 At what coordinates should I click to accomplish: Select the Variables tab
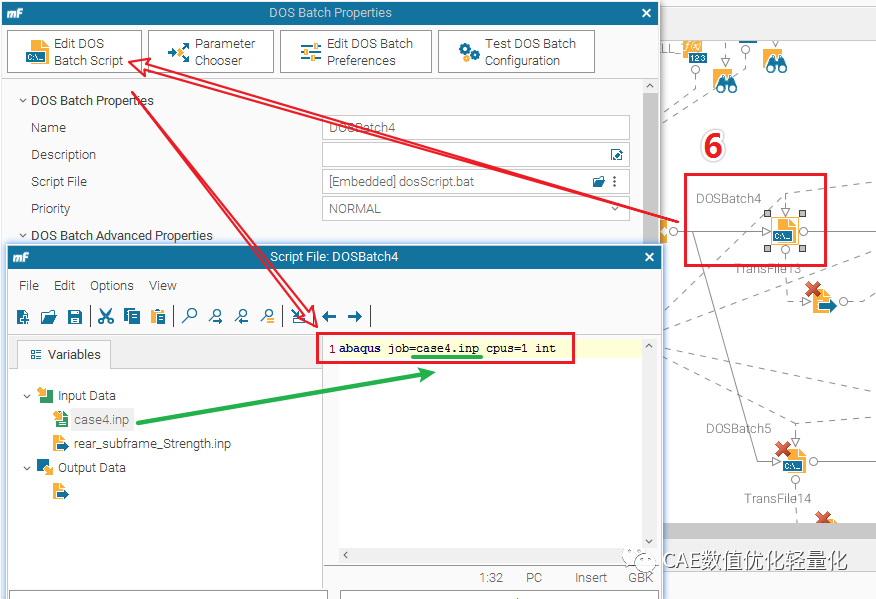click(x=64, y=354)
